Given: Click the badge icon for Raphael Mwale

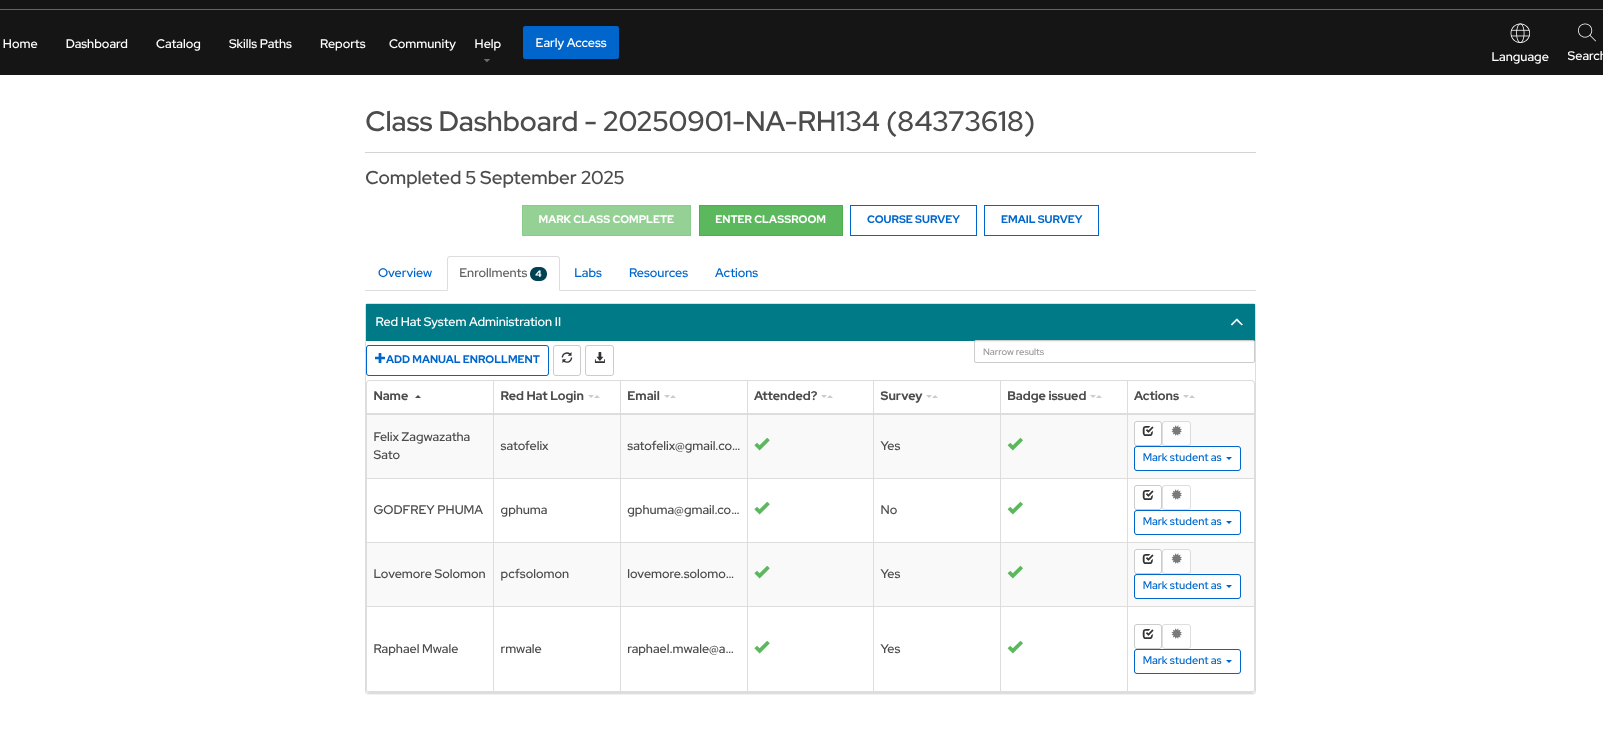Looking at the screenshot, I should tap(1176, 635).
